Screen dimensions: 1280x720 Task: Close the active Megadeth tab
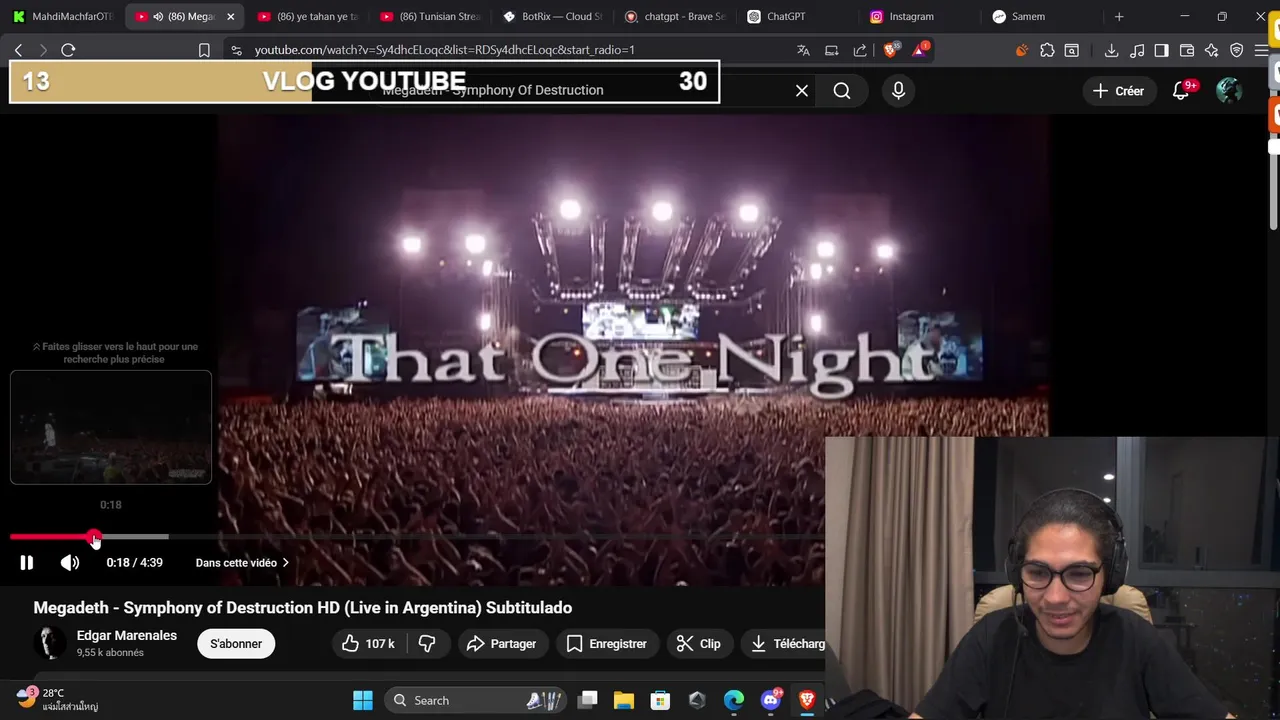pyautogui.click(x=230, y=16)
